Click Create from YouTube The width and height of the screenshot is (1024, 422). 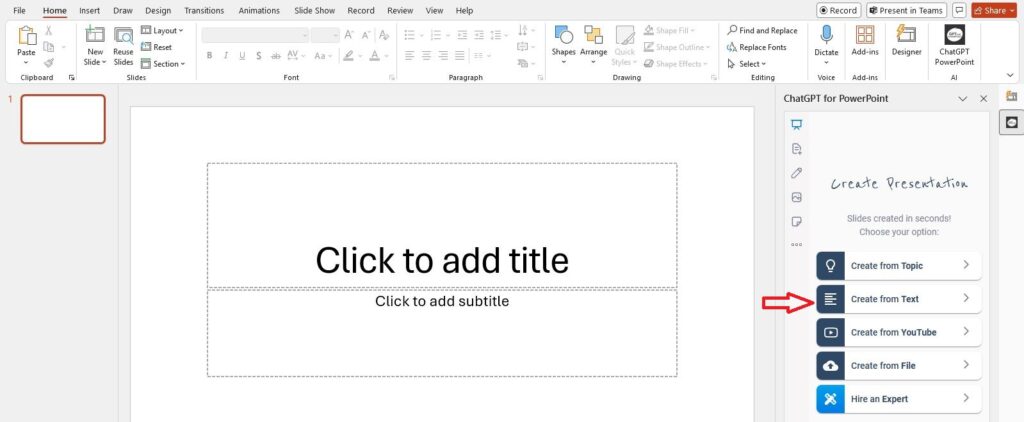pyautogui.click(x=899, y=333)
